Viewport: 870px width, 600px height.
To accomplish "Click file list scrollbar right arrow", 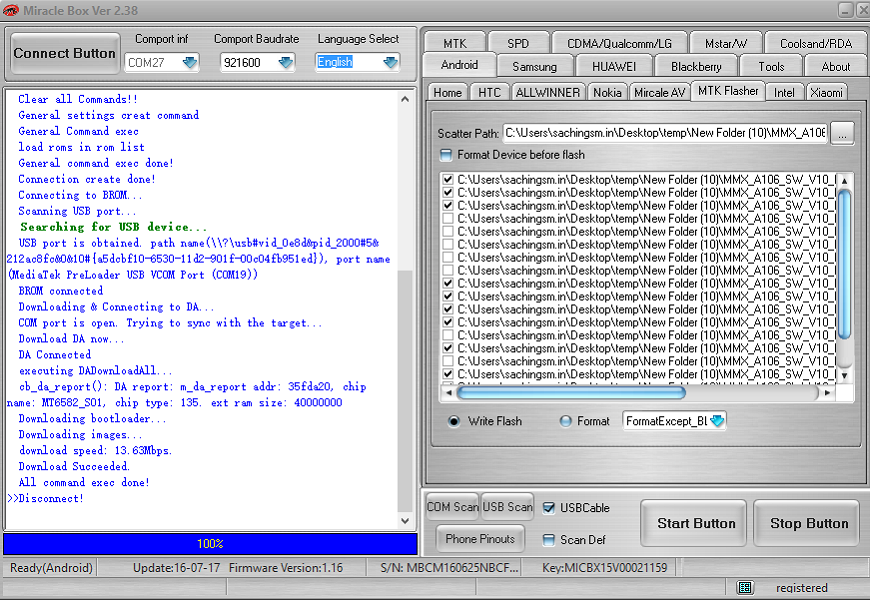I will pos(827,393).
